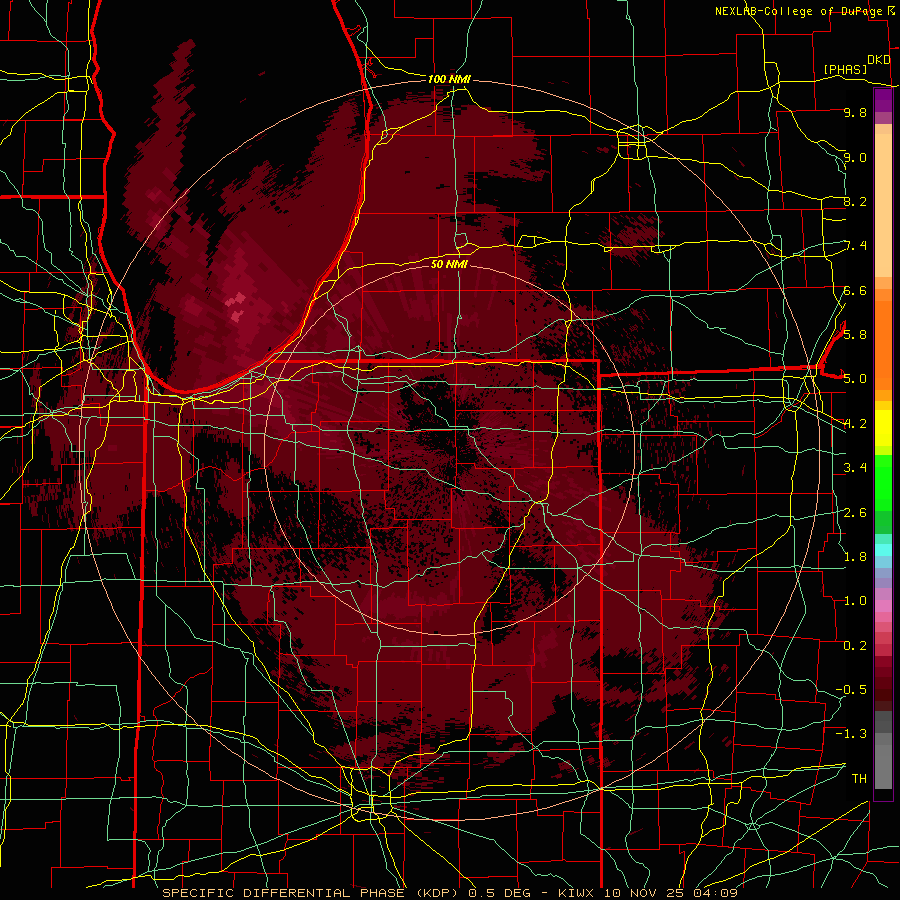
Task: Click the -0.5 value on the color scale
Action: point(851,689)
